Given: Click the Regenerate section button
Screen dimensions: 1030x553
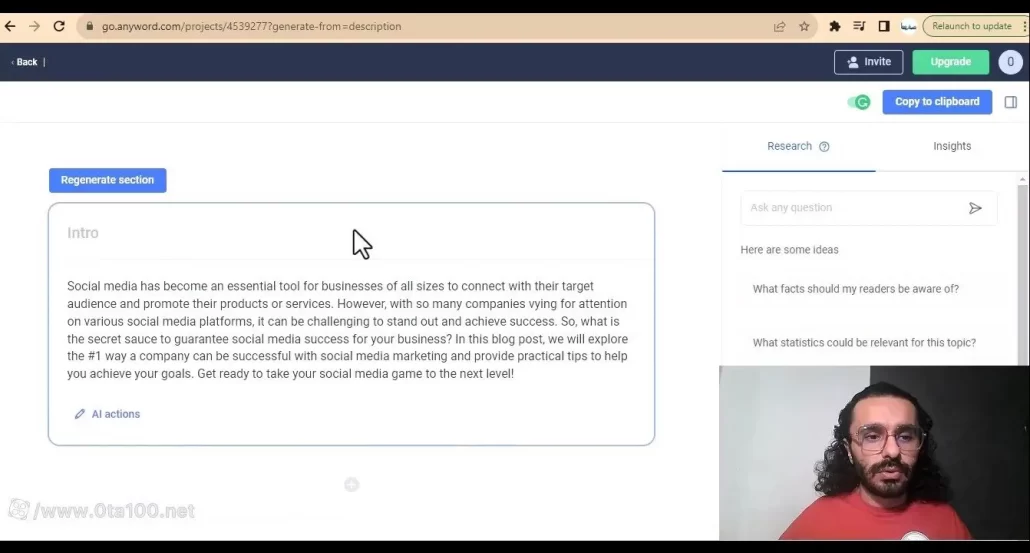Looking at the screenshot, I should click(x=108, y=180).
